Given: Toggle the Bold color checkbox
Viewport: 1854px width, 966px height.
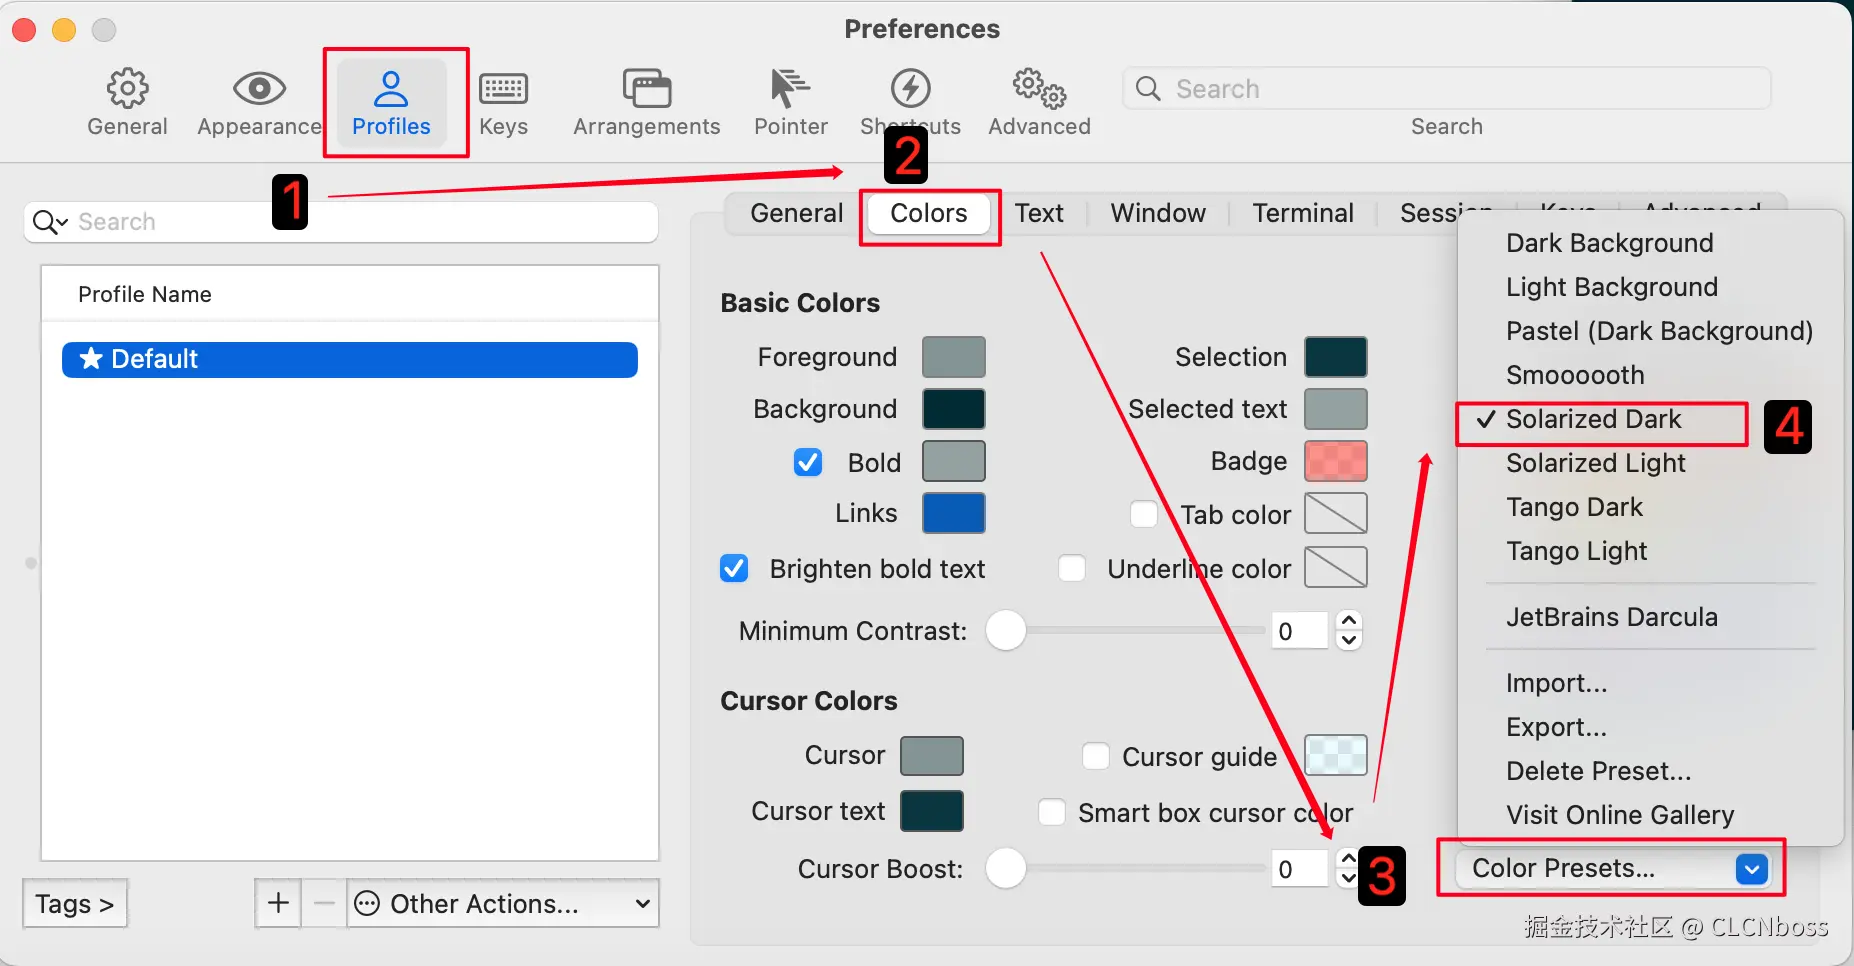Looking at the screenshot, I should (808, 462).
